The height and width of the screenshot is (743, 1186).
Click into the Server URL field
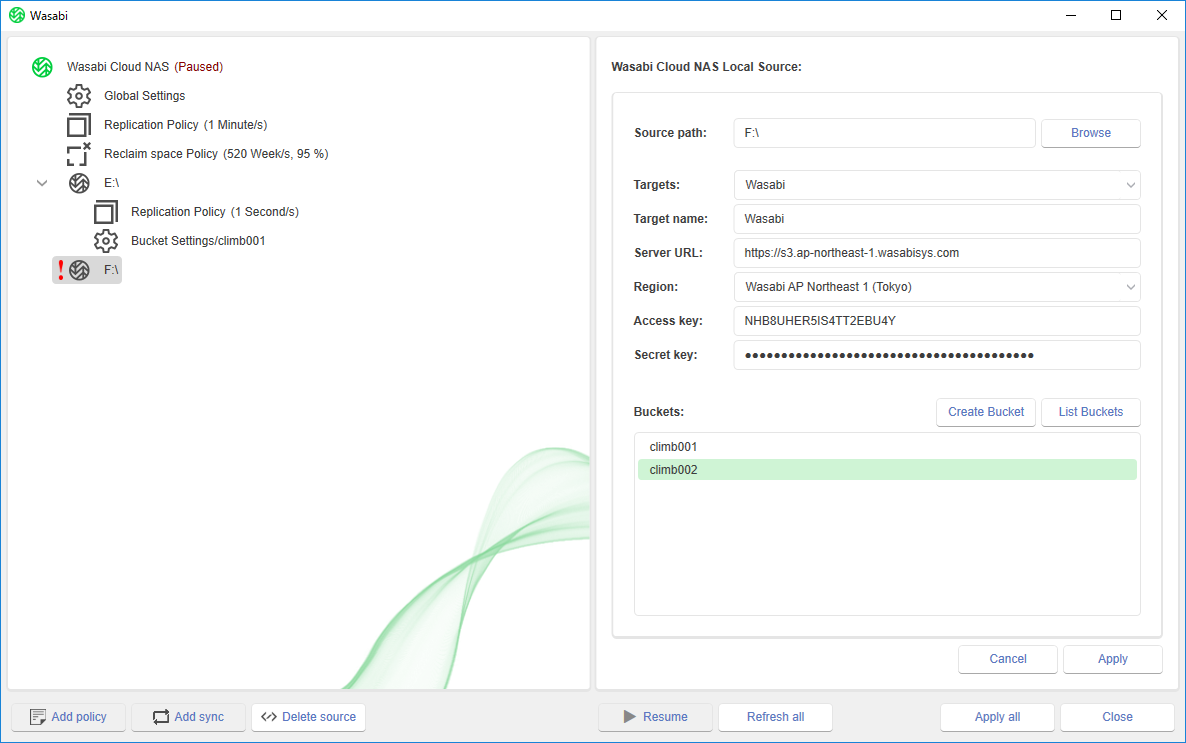pyautogui.click(x=936, y=253)
